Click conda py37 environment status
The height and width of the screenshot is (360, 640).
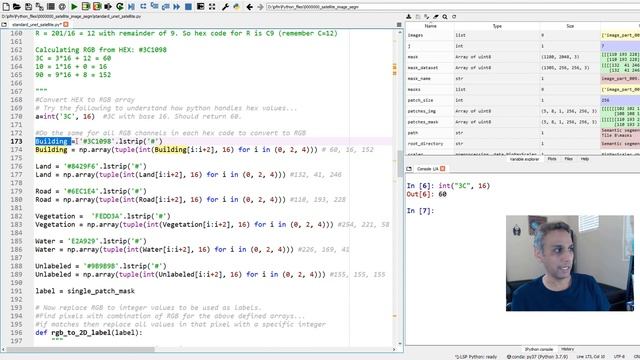[x=537, y=357]
